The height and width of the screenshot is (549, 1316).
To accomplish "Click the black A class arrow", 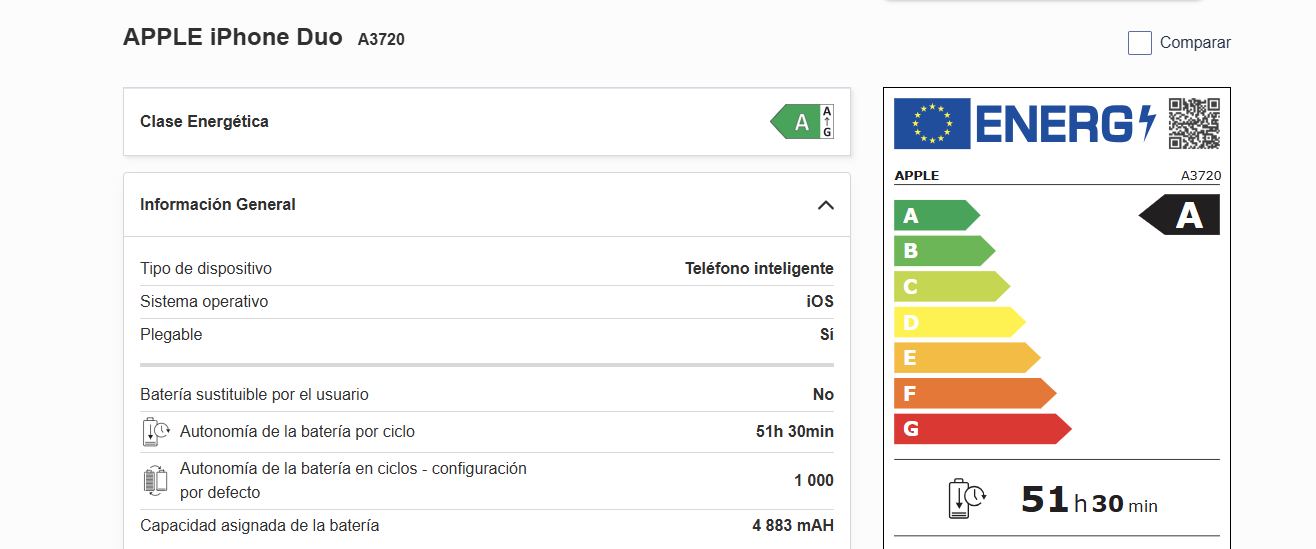I will [1180, 215].
